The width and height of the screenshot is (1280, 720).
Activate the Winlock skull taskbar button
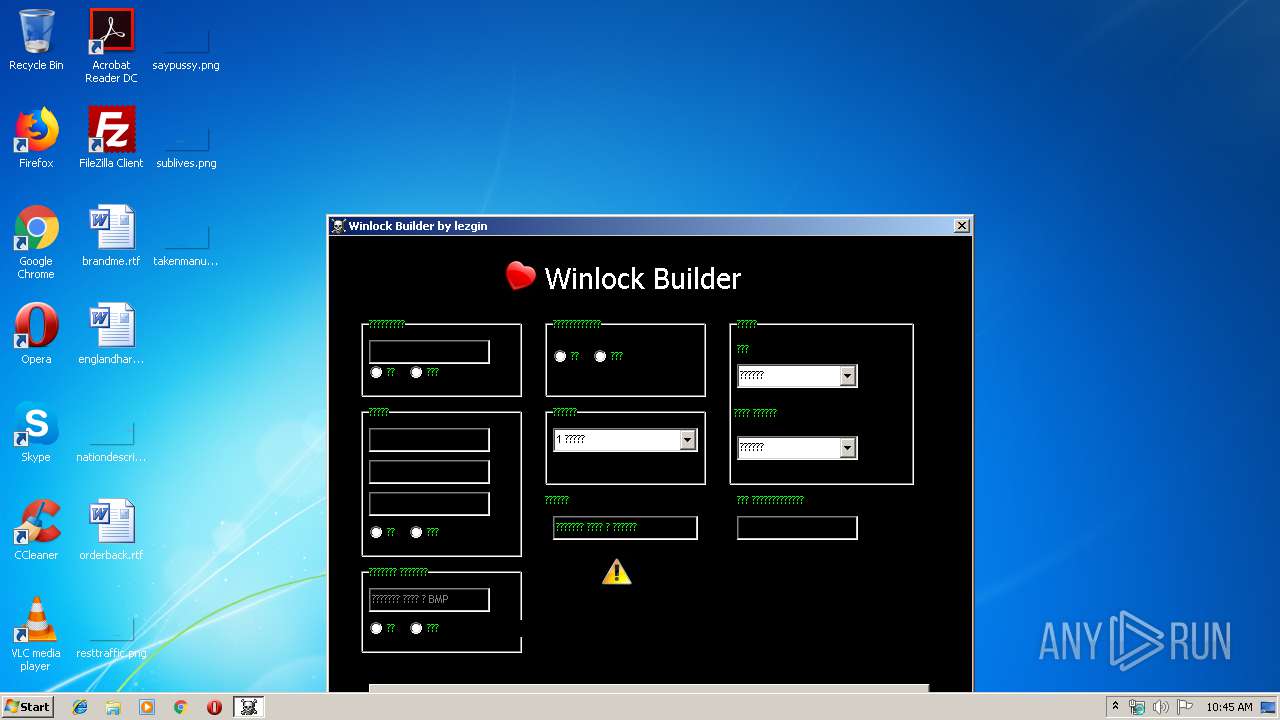point(249,707)
